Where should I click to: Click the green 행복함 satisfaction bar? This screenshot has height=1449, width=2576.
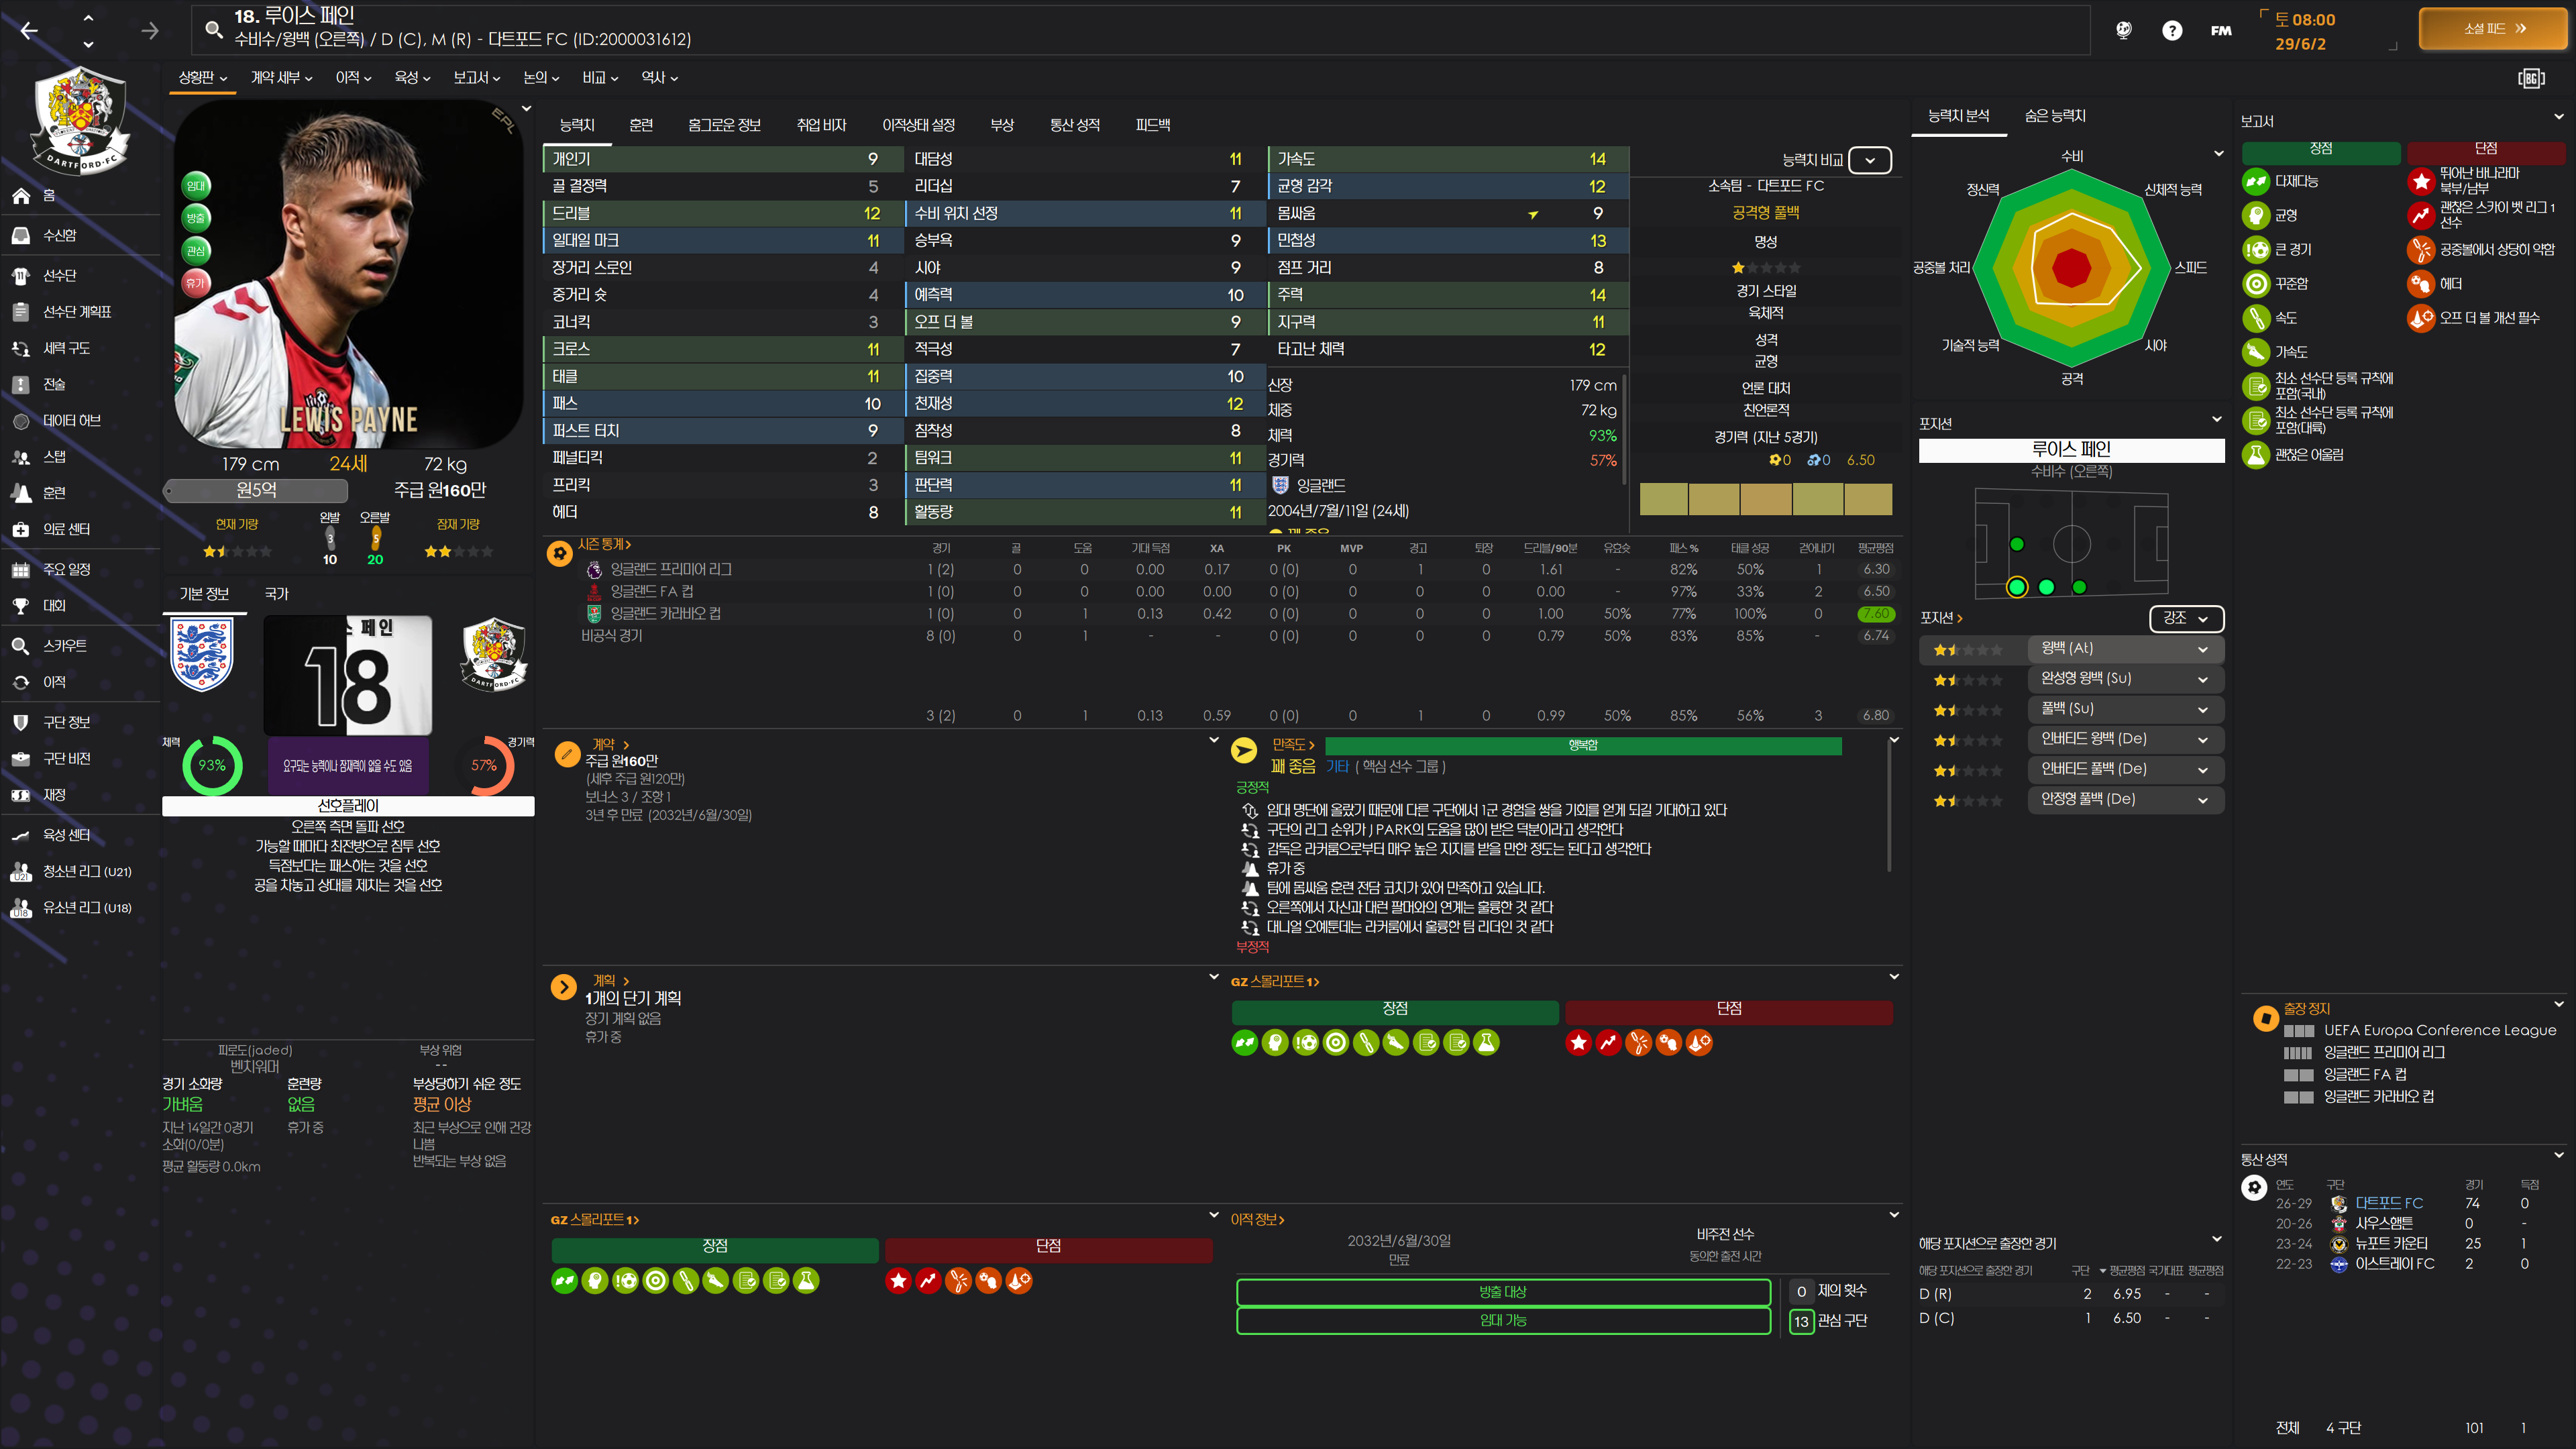coord(1583,745)
